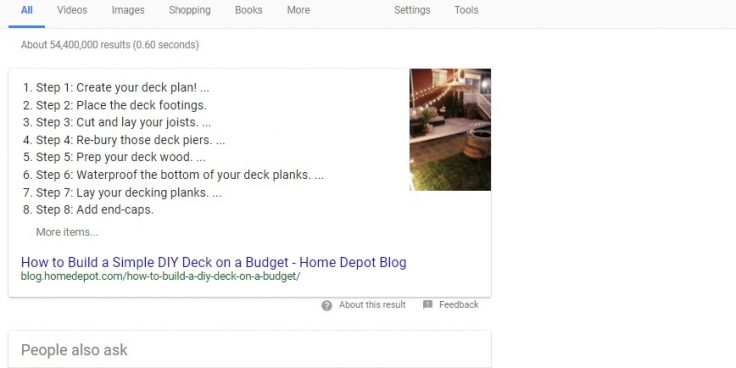The width and height of the screenshot is (736, 368).
Task: Switch to the Images tab
Action: pos(128,10)
